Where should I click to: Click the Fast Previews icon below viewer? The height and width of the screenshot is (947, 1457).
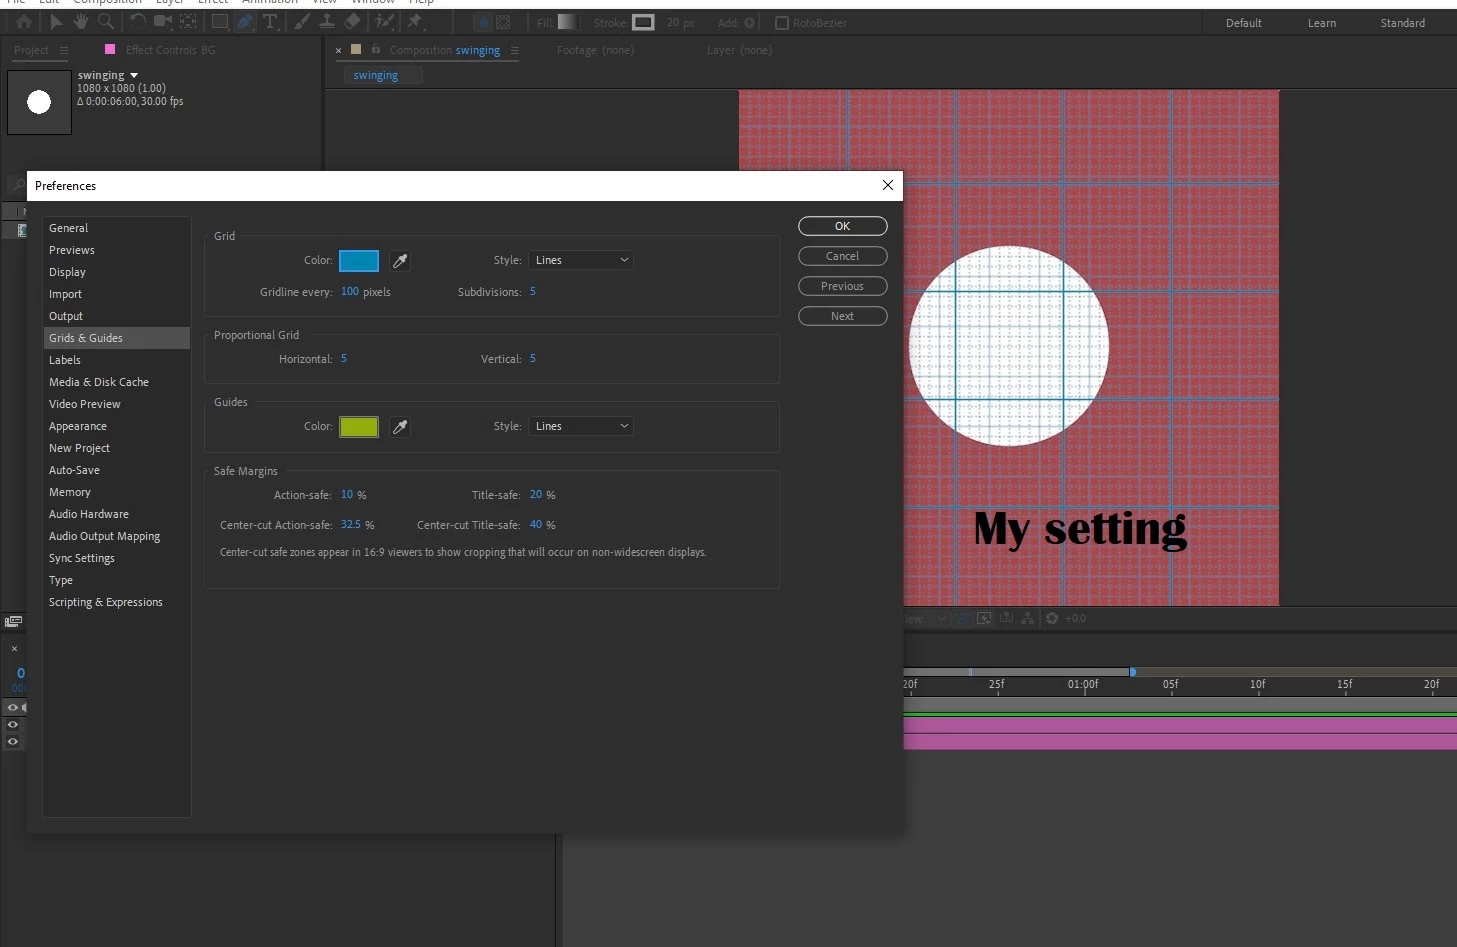pos(984,618)
